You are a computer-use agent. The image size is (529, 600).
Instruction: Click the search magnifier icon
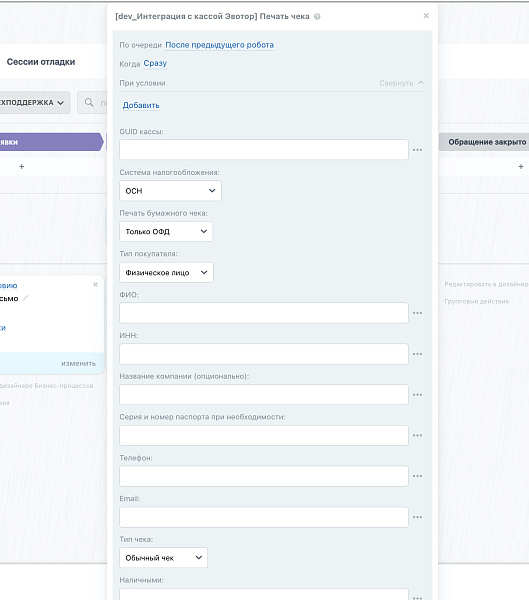89,102
